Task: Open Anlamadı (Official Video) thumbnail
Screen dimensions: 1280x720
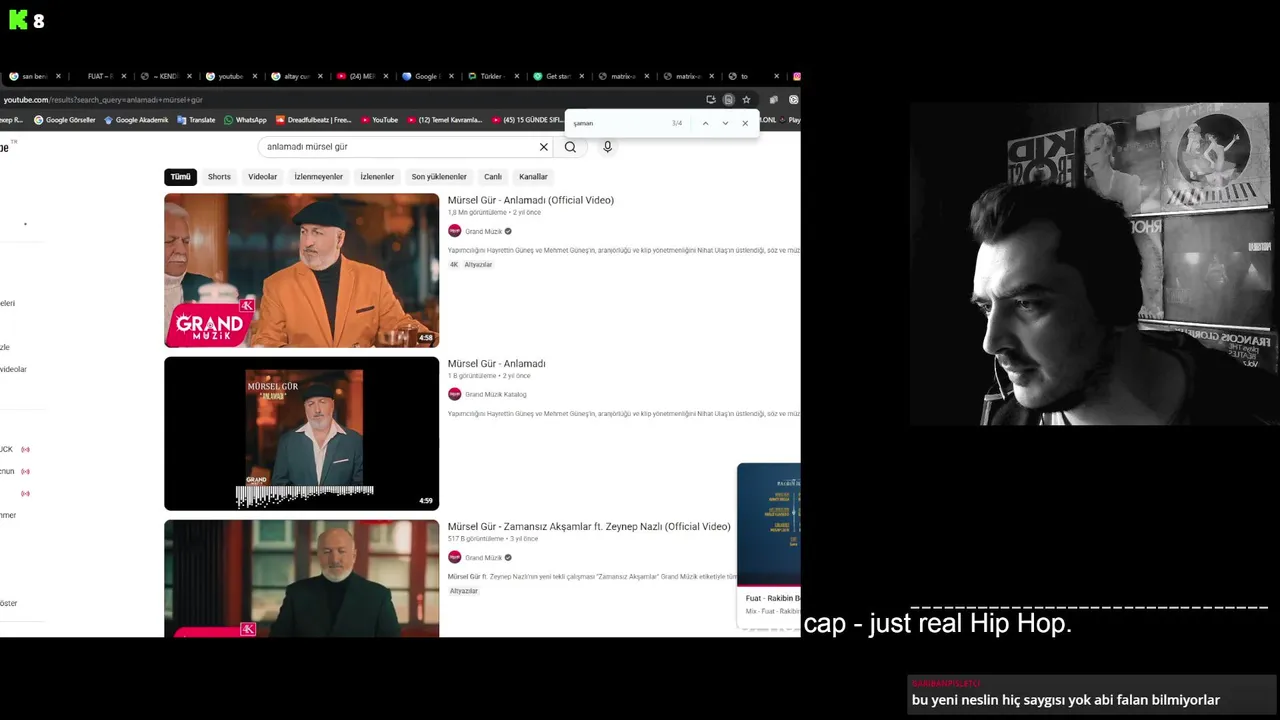Action: coord(301,270)
